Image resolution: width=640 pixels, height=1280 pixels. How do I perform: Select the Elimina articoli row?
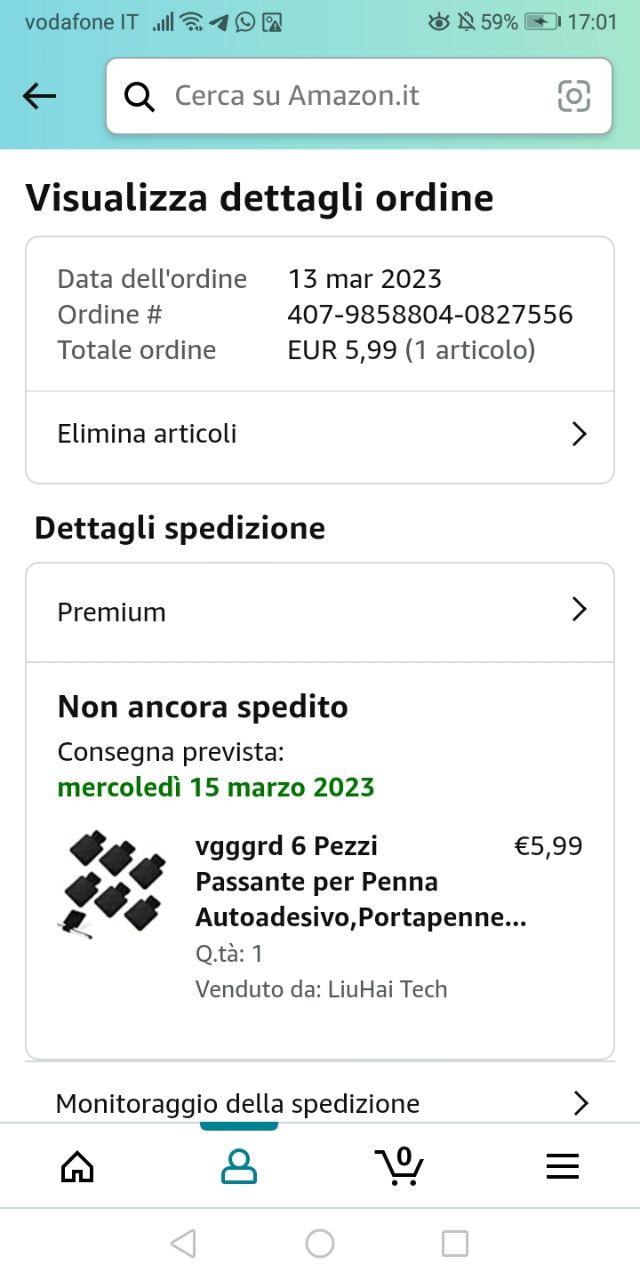300,434
